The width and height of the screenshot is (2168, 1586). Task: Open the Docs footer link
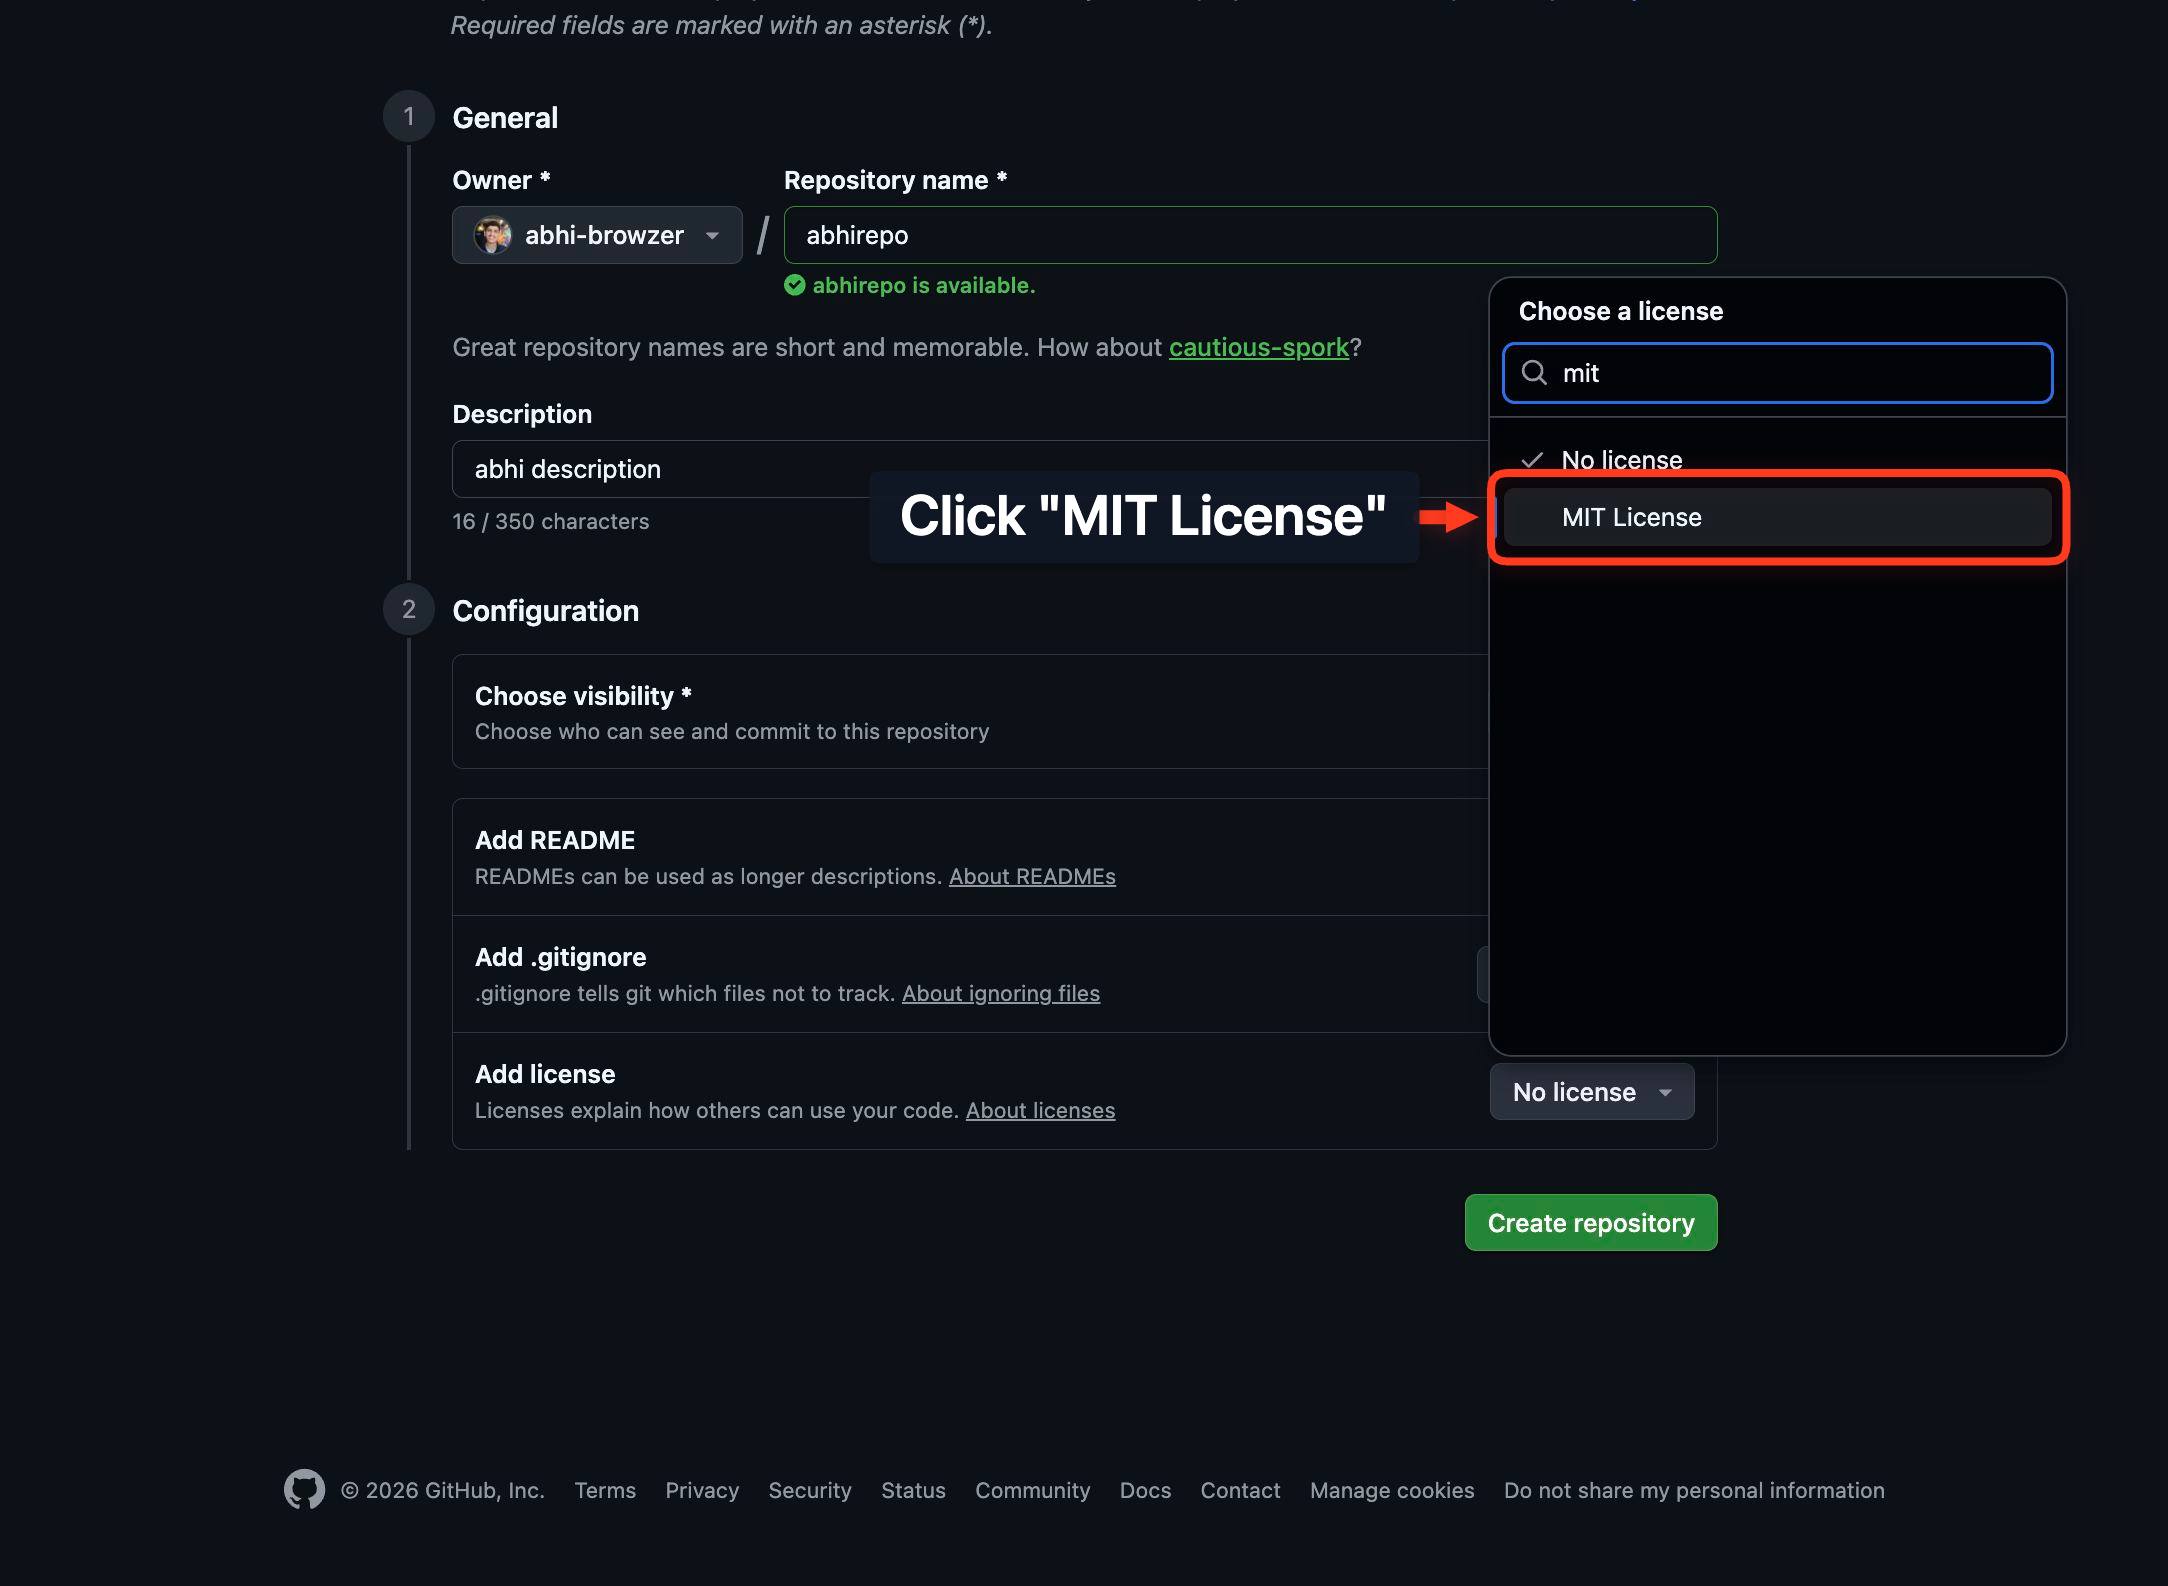(1145, 1490)
